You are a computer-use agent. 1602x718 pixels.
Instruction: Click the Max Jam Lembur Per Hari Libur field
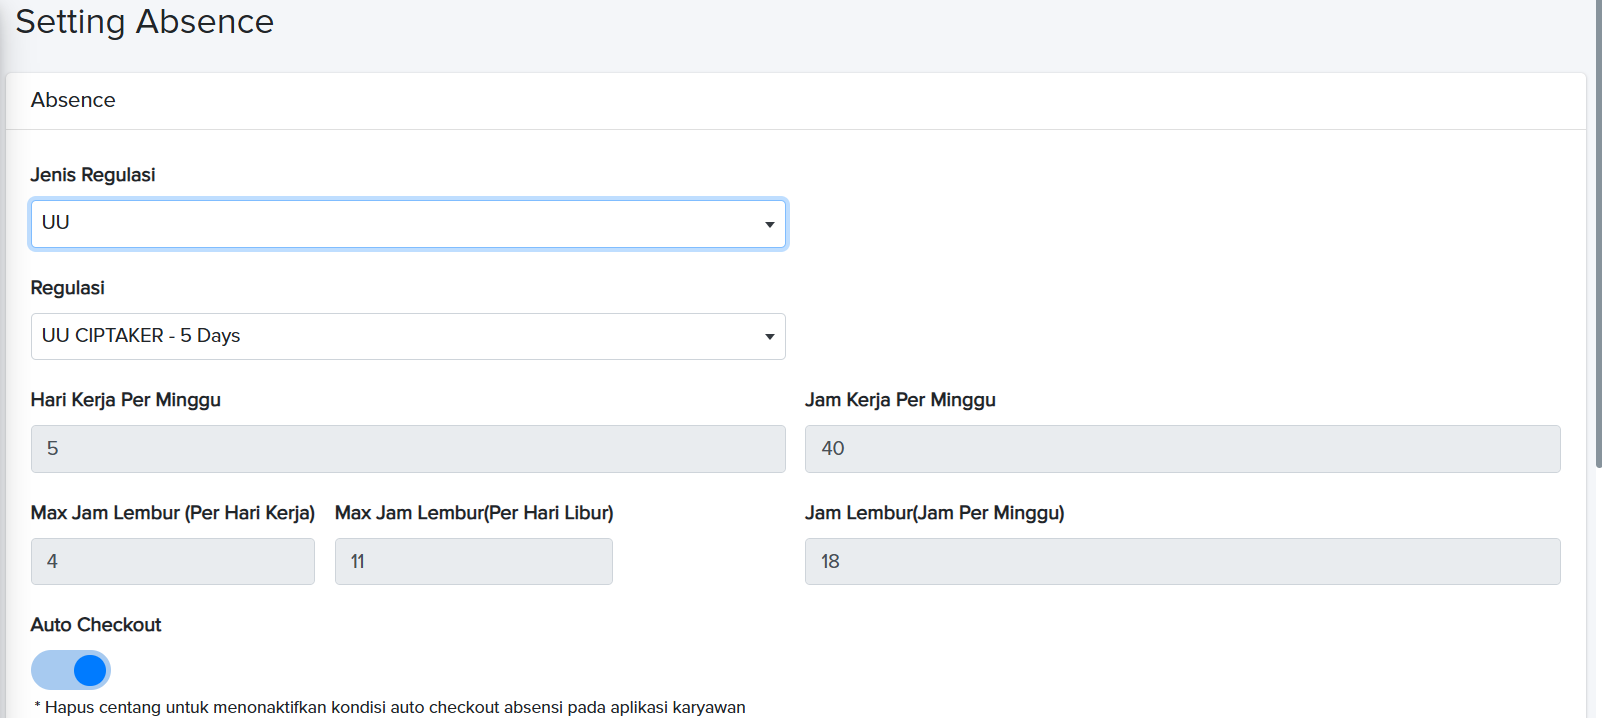[473, 562]
